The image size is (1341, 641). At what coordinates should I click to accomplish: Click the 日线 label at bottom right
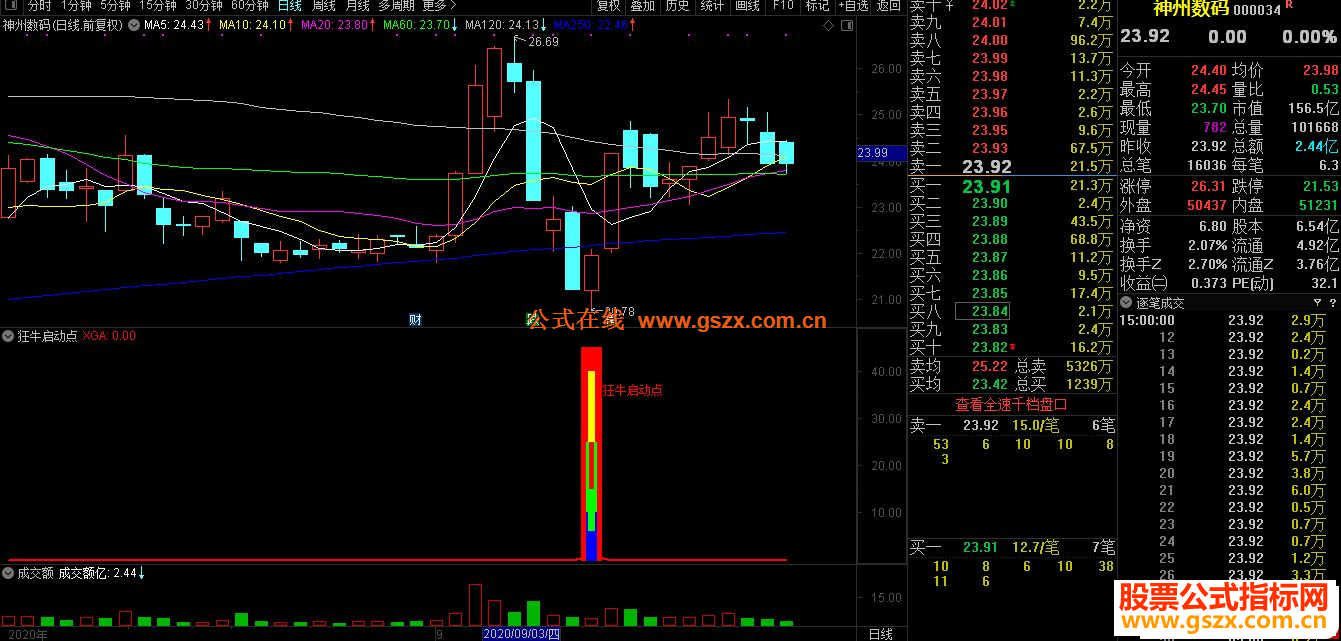[x=880, y=634]
